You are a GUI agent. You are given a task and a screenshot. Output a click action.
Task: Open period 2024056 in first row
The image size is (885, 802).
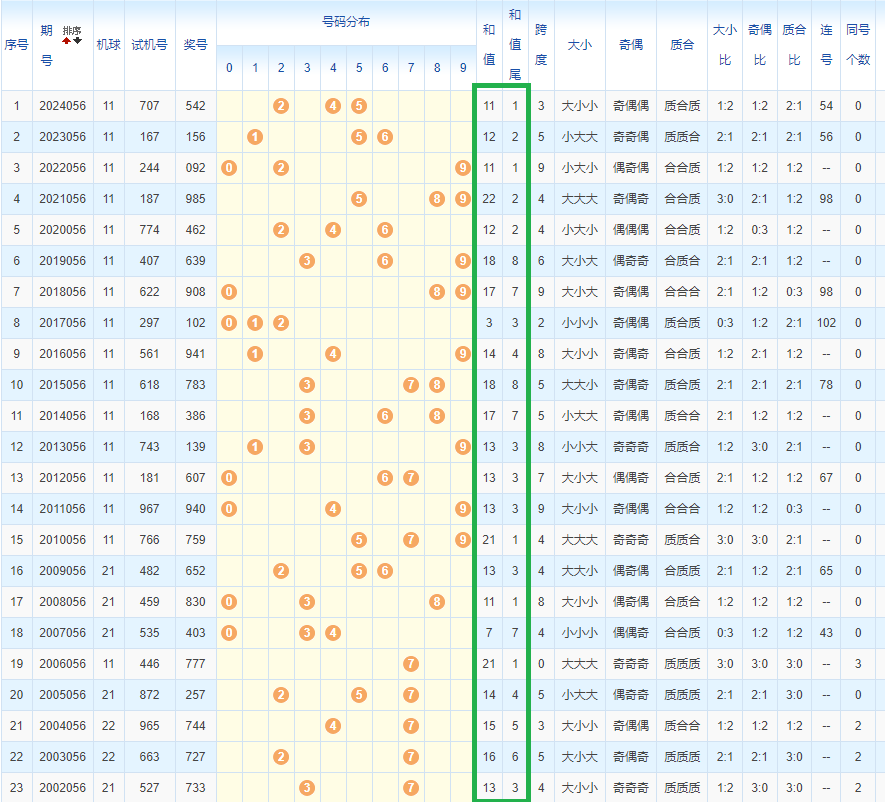[x=63, y=106]
